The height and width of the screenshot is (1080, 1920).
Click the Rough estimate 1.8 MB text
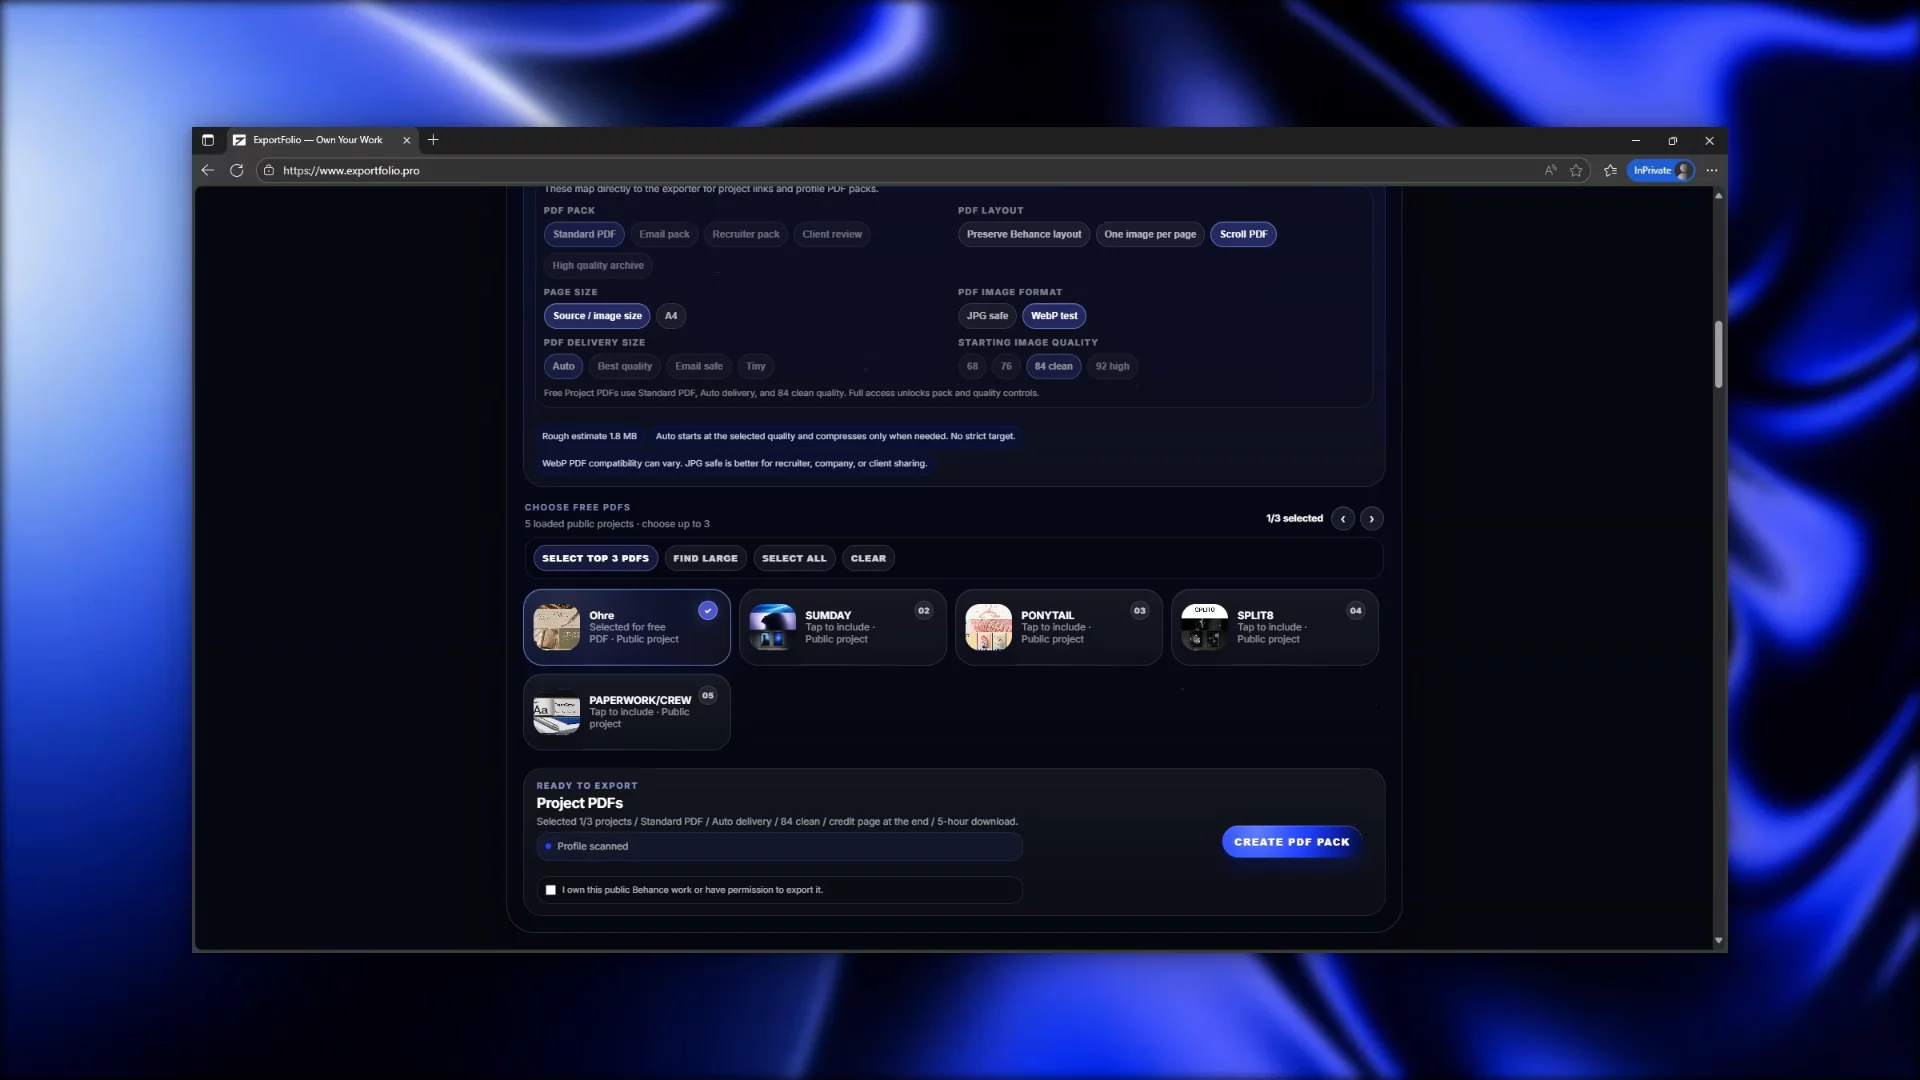589,437
